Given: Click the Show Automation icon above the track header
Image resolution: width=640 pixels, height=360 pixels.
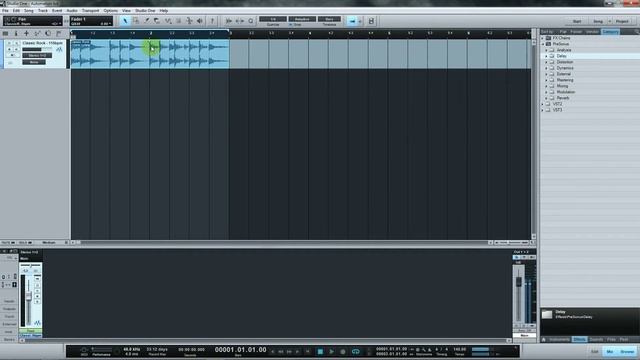Looking at the screenshot, I should pyautogui.click(x=37, y=33).
